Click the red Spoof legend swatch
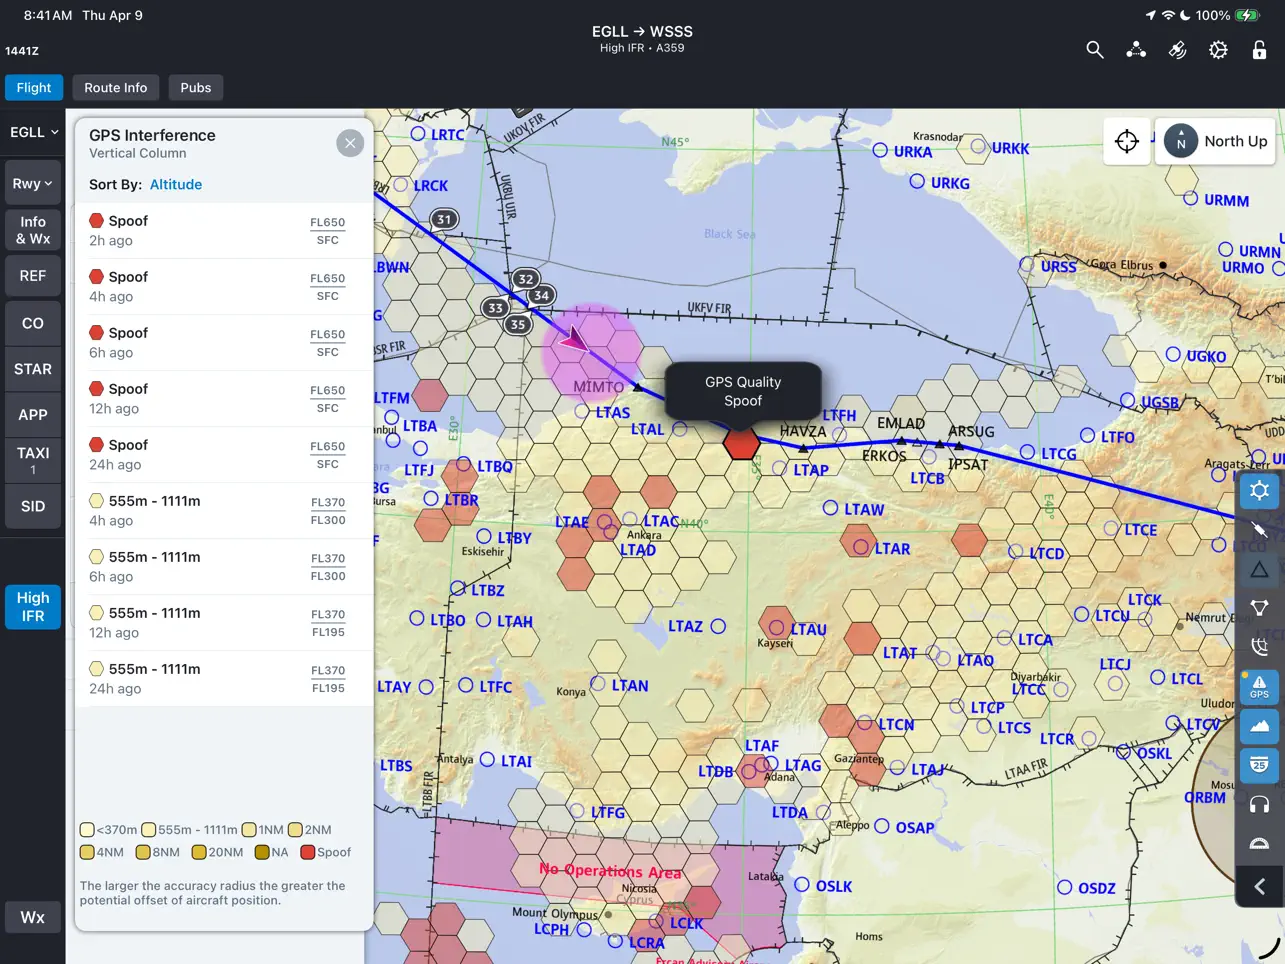This screenshot has height=964, width=1285. click(x=308, y=852)
